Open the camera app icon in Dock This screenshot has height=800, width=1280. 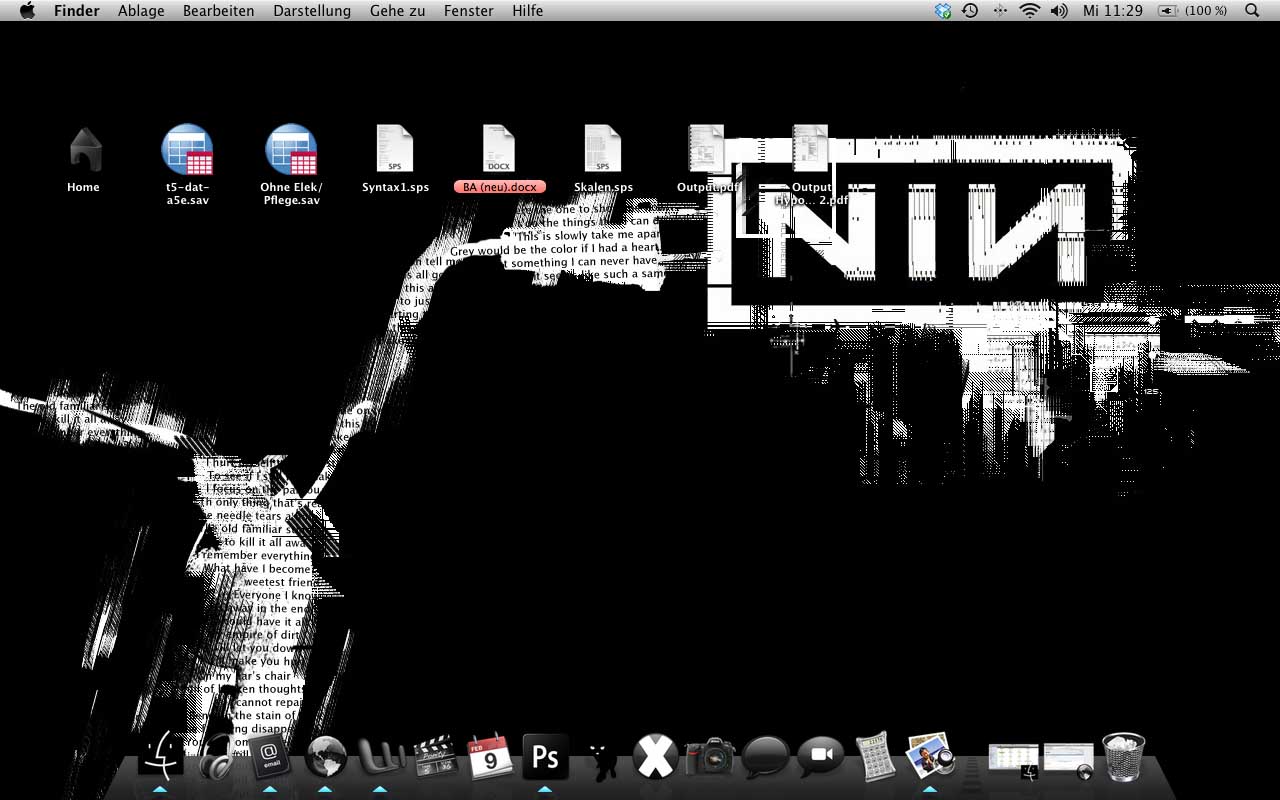pos(710,757)
